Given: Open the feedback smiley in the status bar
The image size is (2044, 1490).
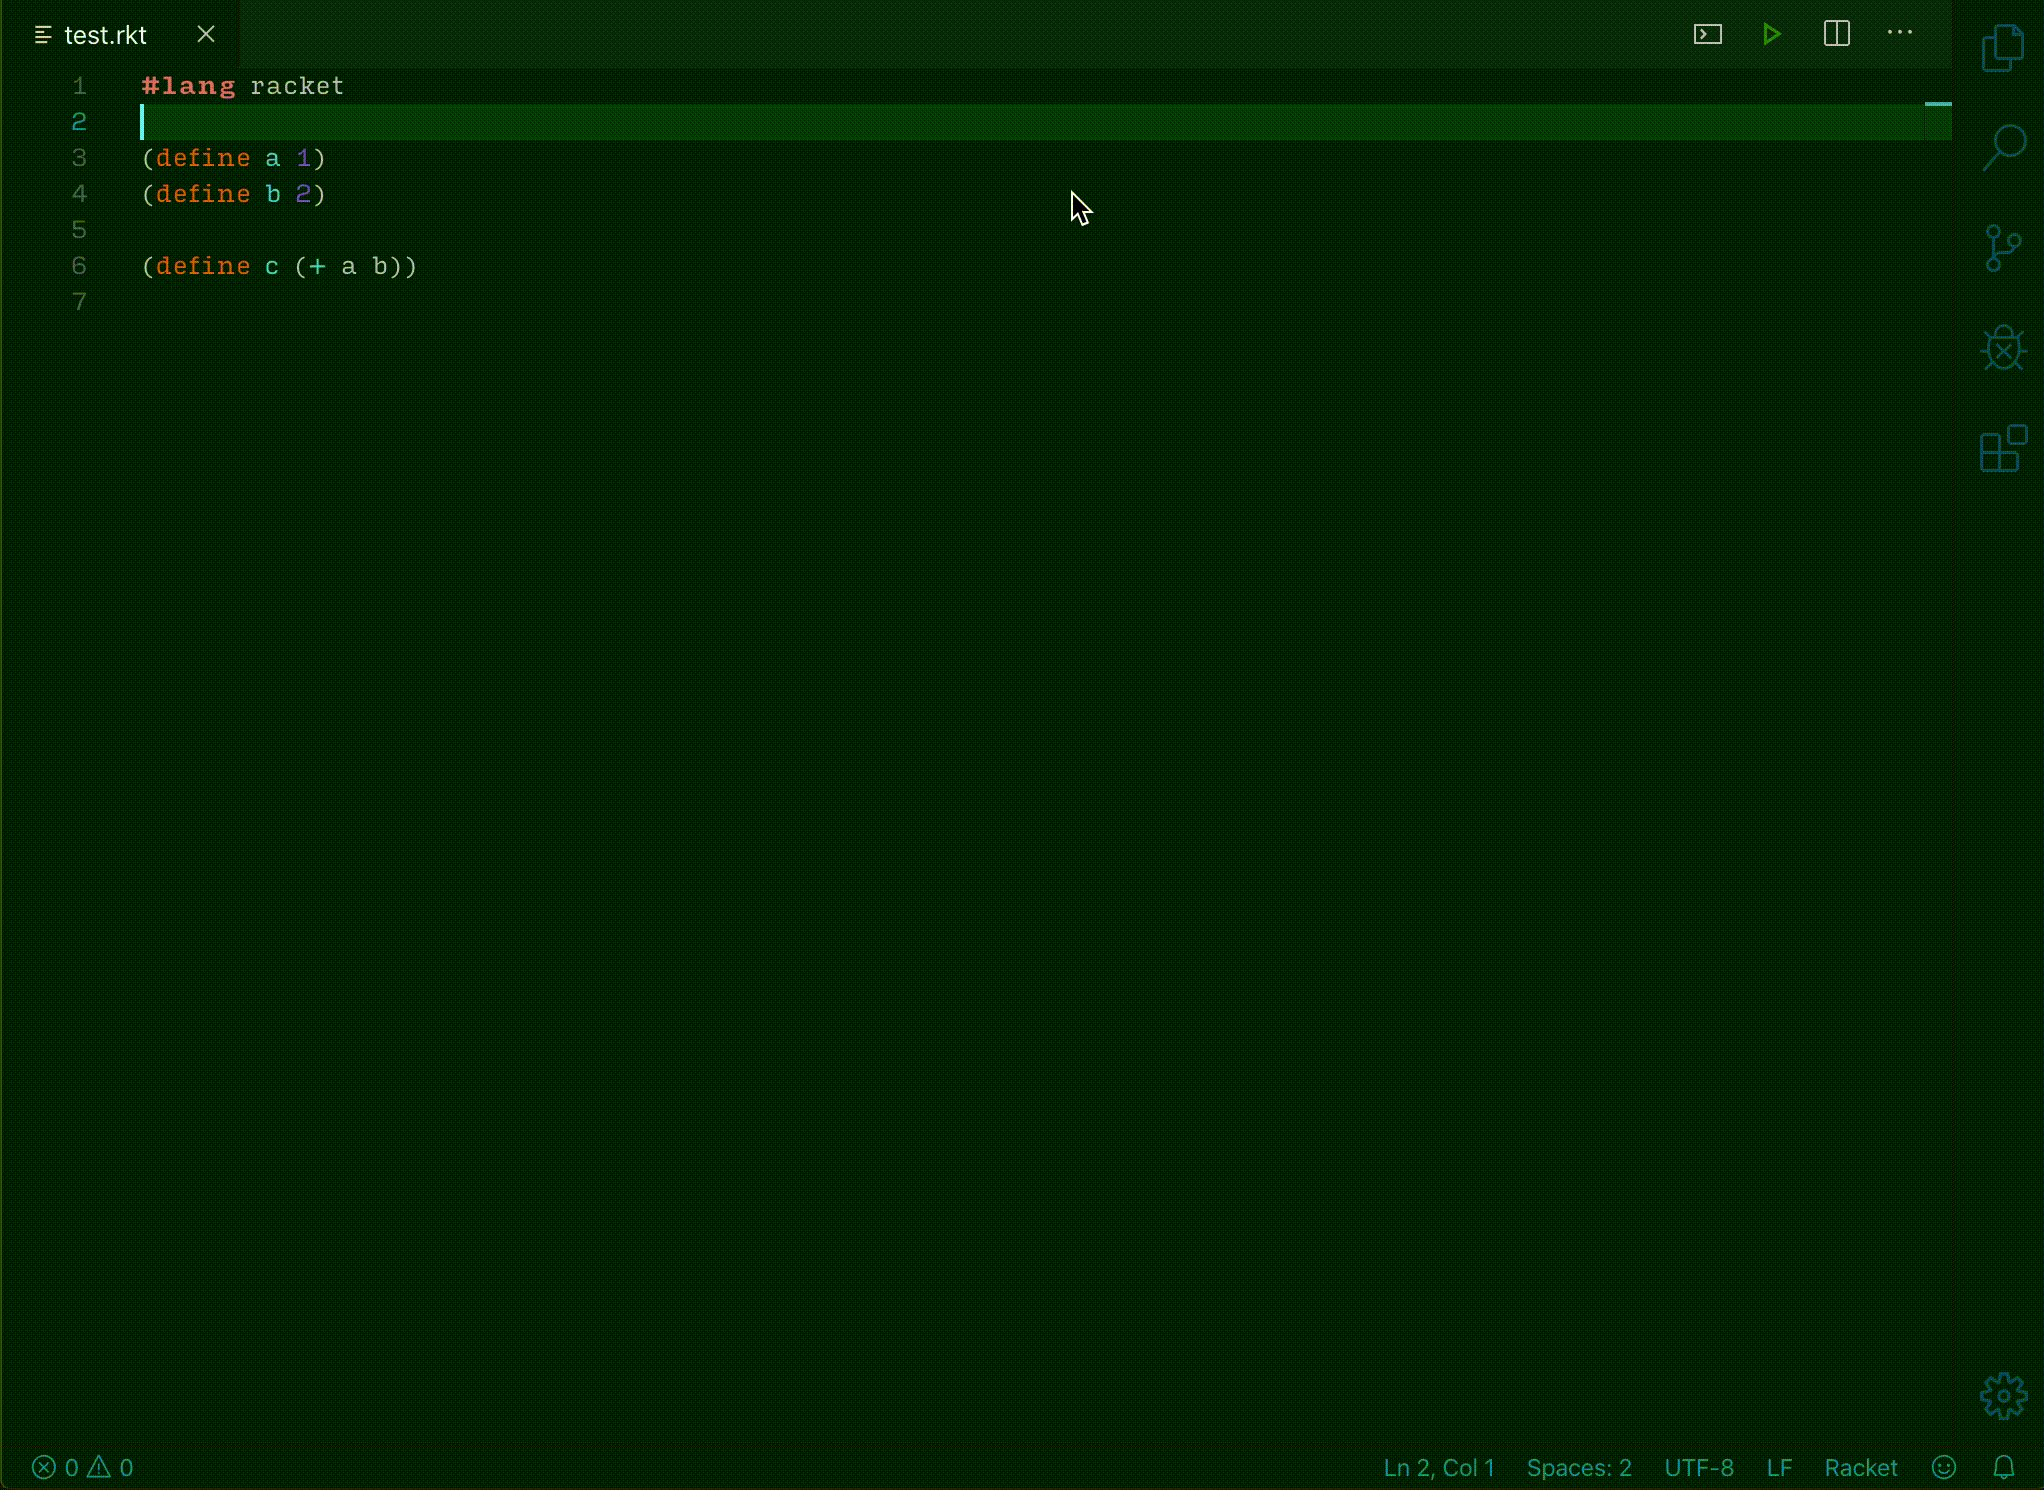Looking at the screenshot, I should [x=1943, y=1467].
